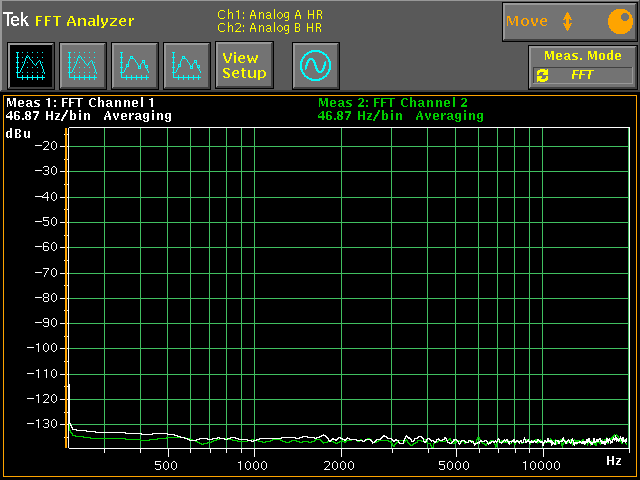
Task: Click the dBu unit label
Action: [x=18, y=133]
